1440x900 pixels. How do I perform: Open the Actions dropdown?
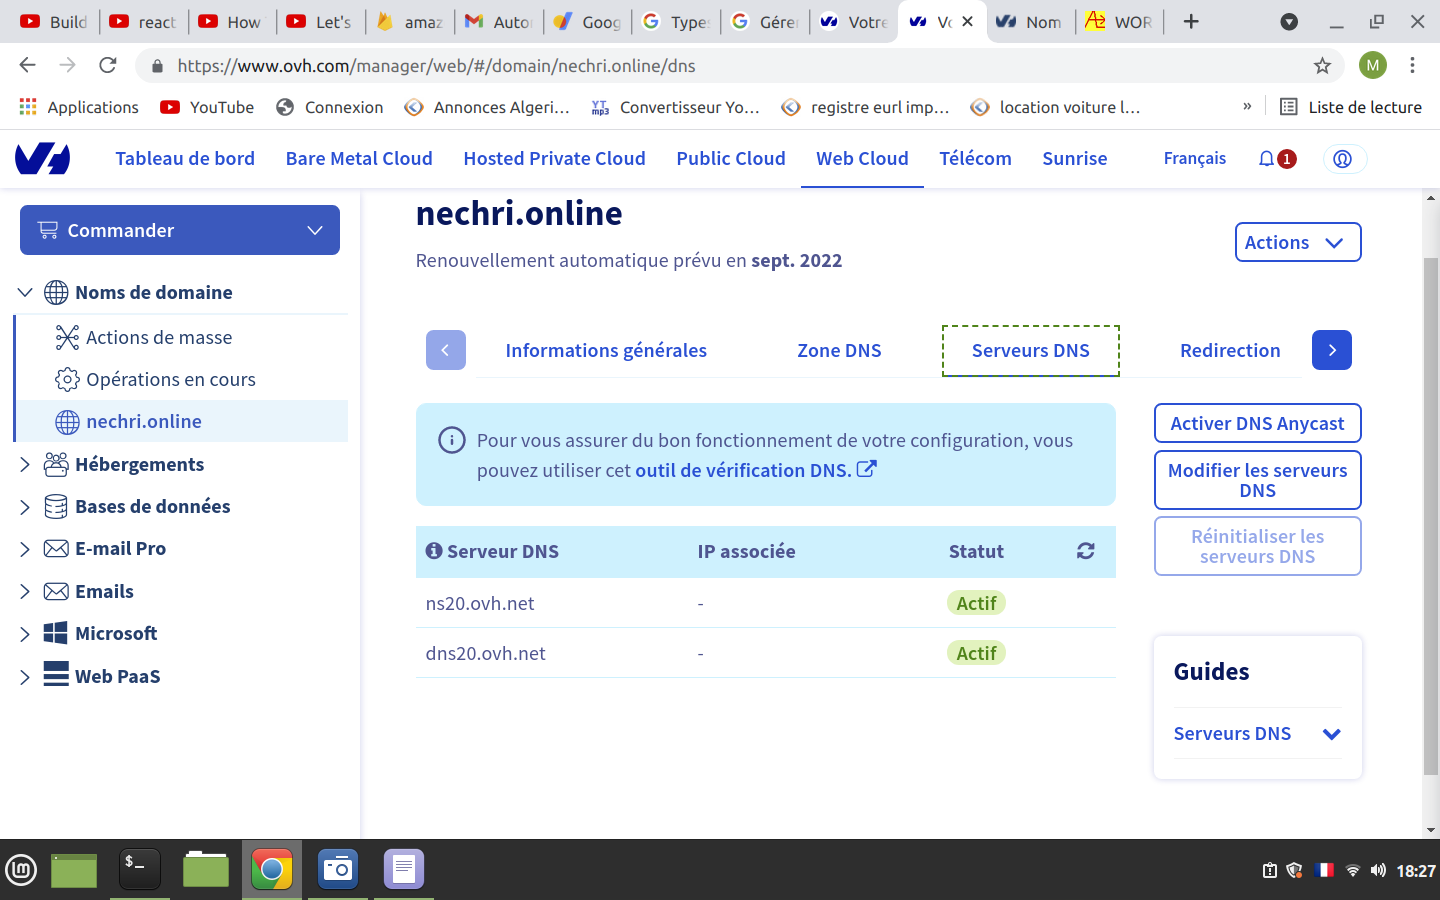click(x=1297, y=242)
